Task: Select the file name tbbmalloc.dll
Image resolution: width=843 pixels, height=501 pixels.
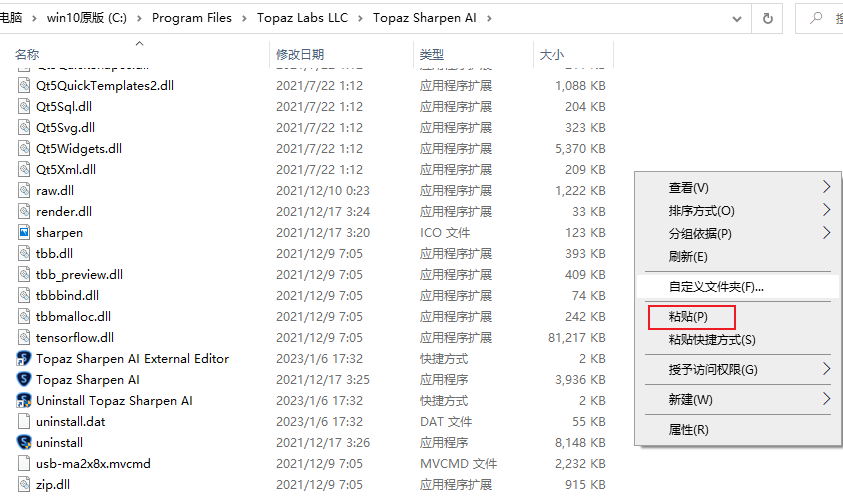Action: point(73,316)
